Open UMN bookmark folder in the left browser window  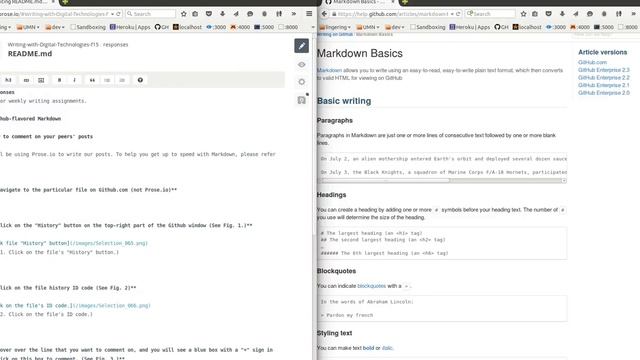point(28,27)
